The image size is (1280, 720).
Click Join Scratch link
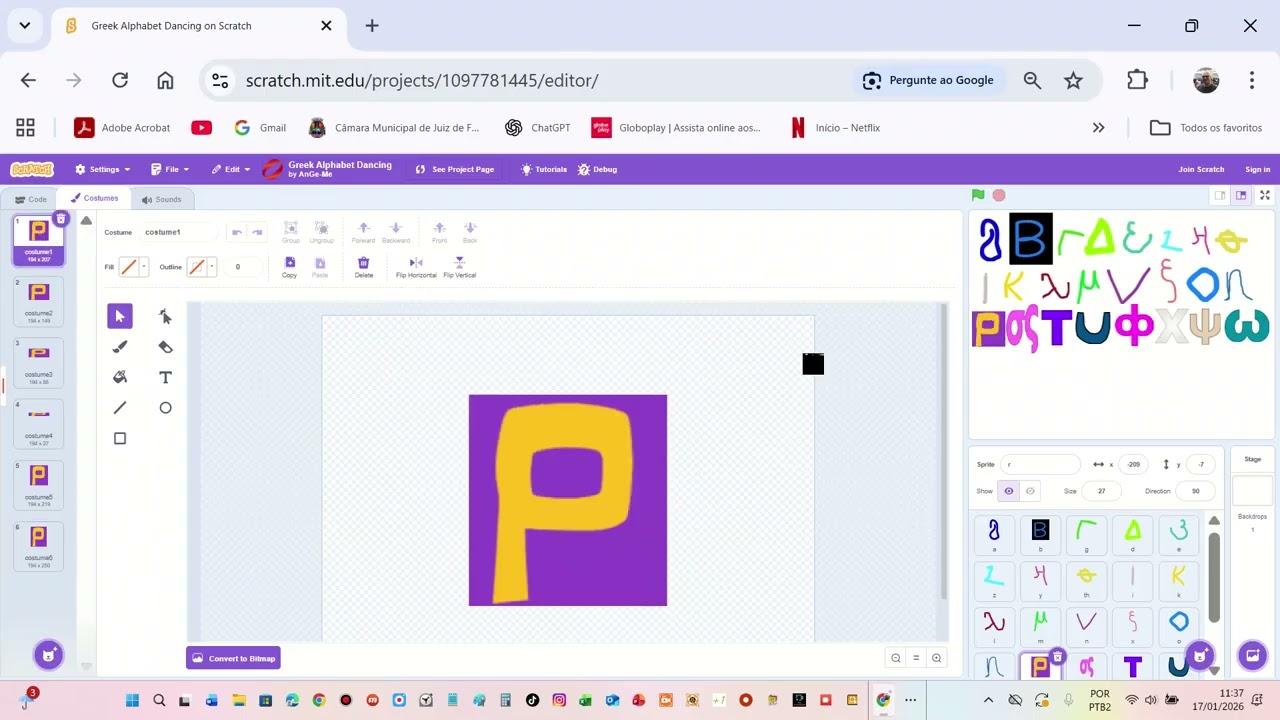1201,169
